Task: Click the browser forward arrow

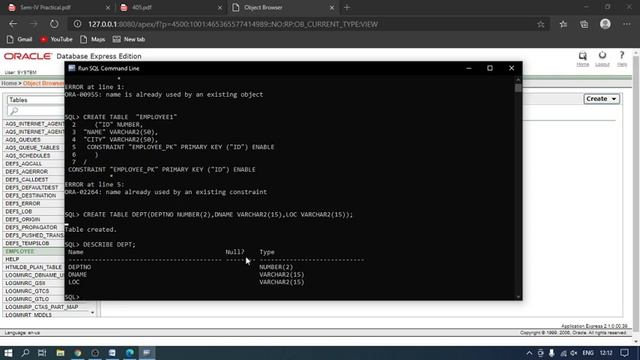Action: pos(33,24)
